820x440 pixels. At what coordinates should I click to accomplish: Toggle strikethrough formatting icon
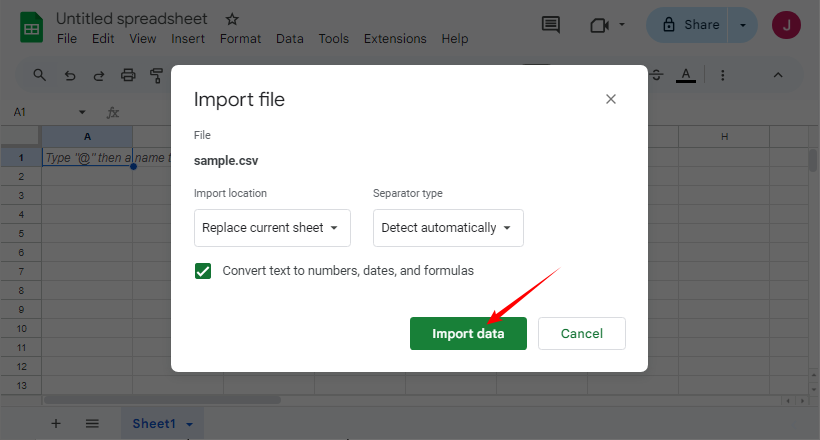click(657, 75)
